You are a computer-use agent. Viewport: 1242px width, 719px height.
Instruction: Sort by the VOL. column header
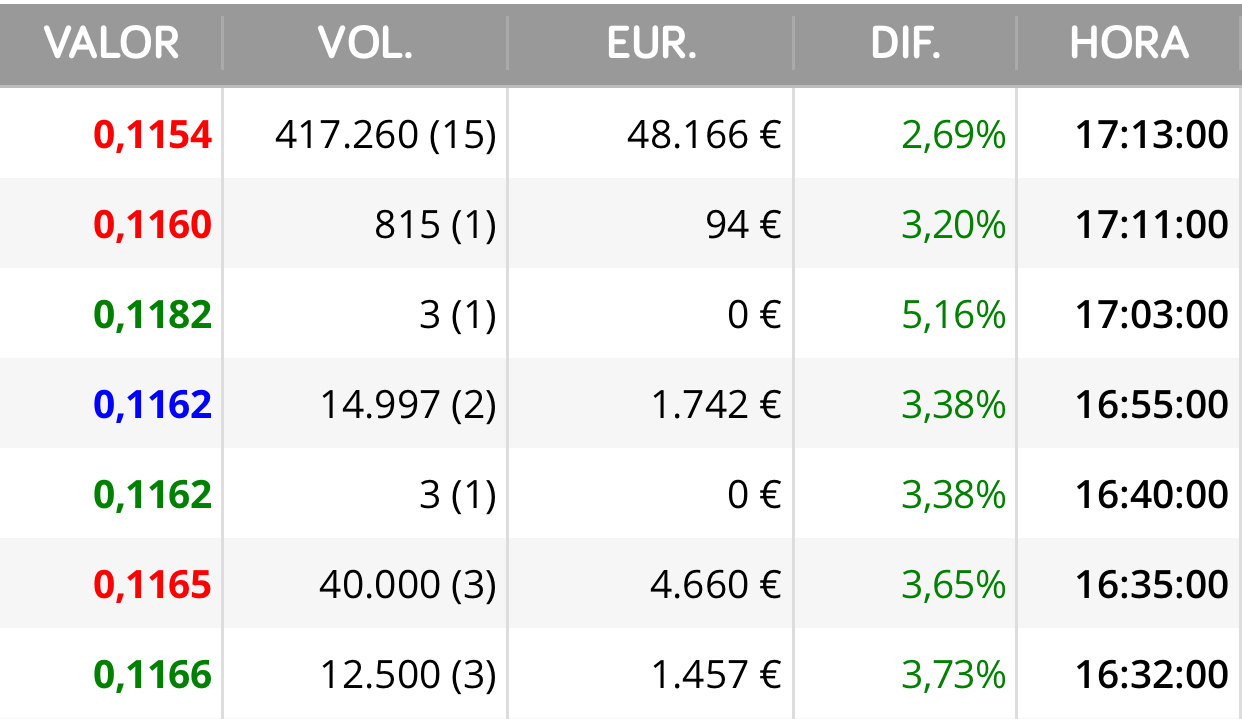tap(365, 43)
